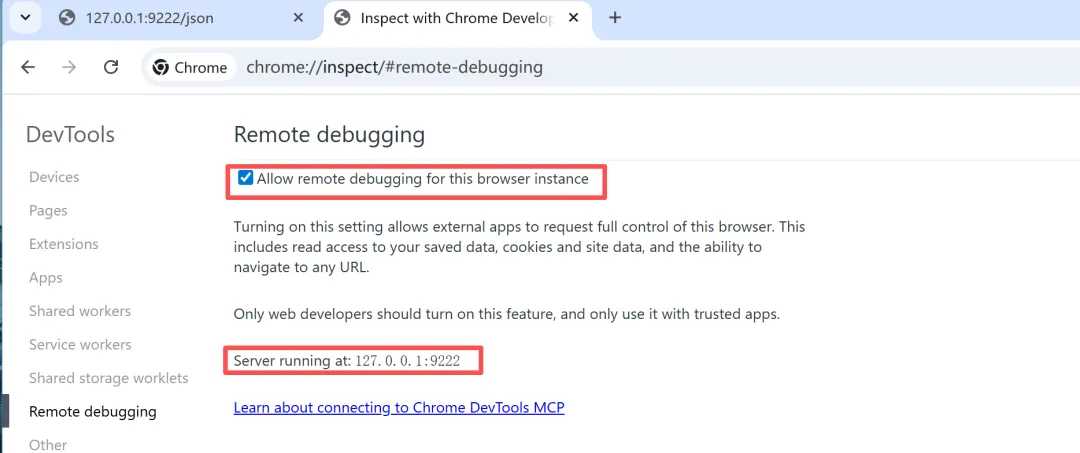Viewport: 1080px width, 453px height.
Task: Select the Inspect with Chrome Developer Tools tab
Action: [450, 18]
